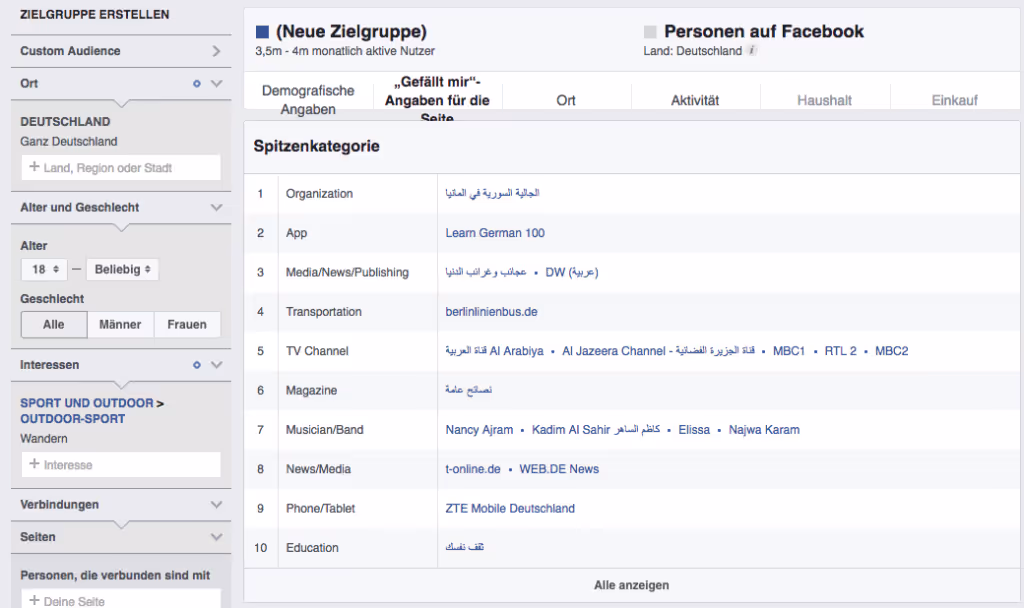1024x608 pixels.
Task: Click Alle anzeigen below the table
Action: tap(632, 585)
